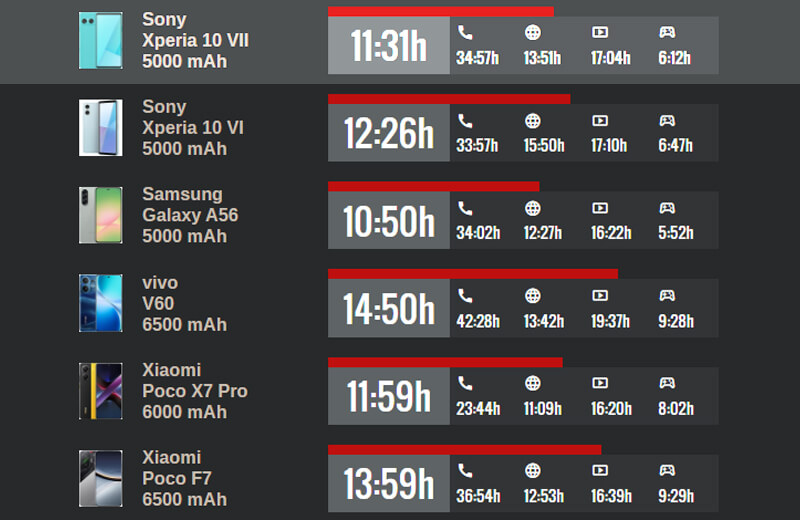Click the video playback icon for vivo V60
The image size is (800, 520).
click(600, 296)
